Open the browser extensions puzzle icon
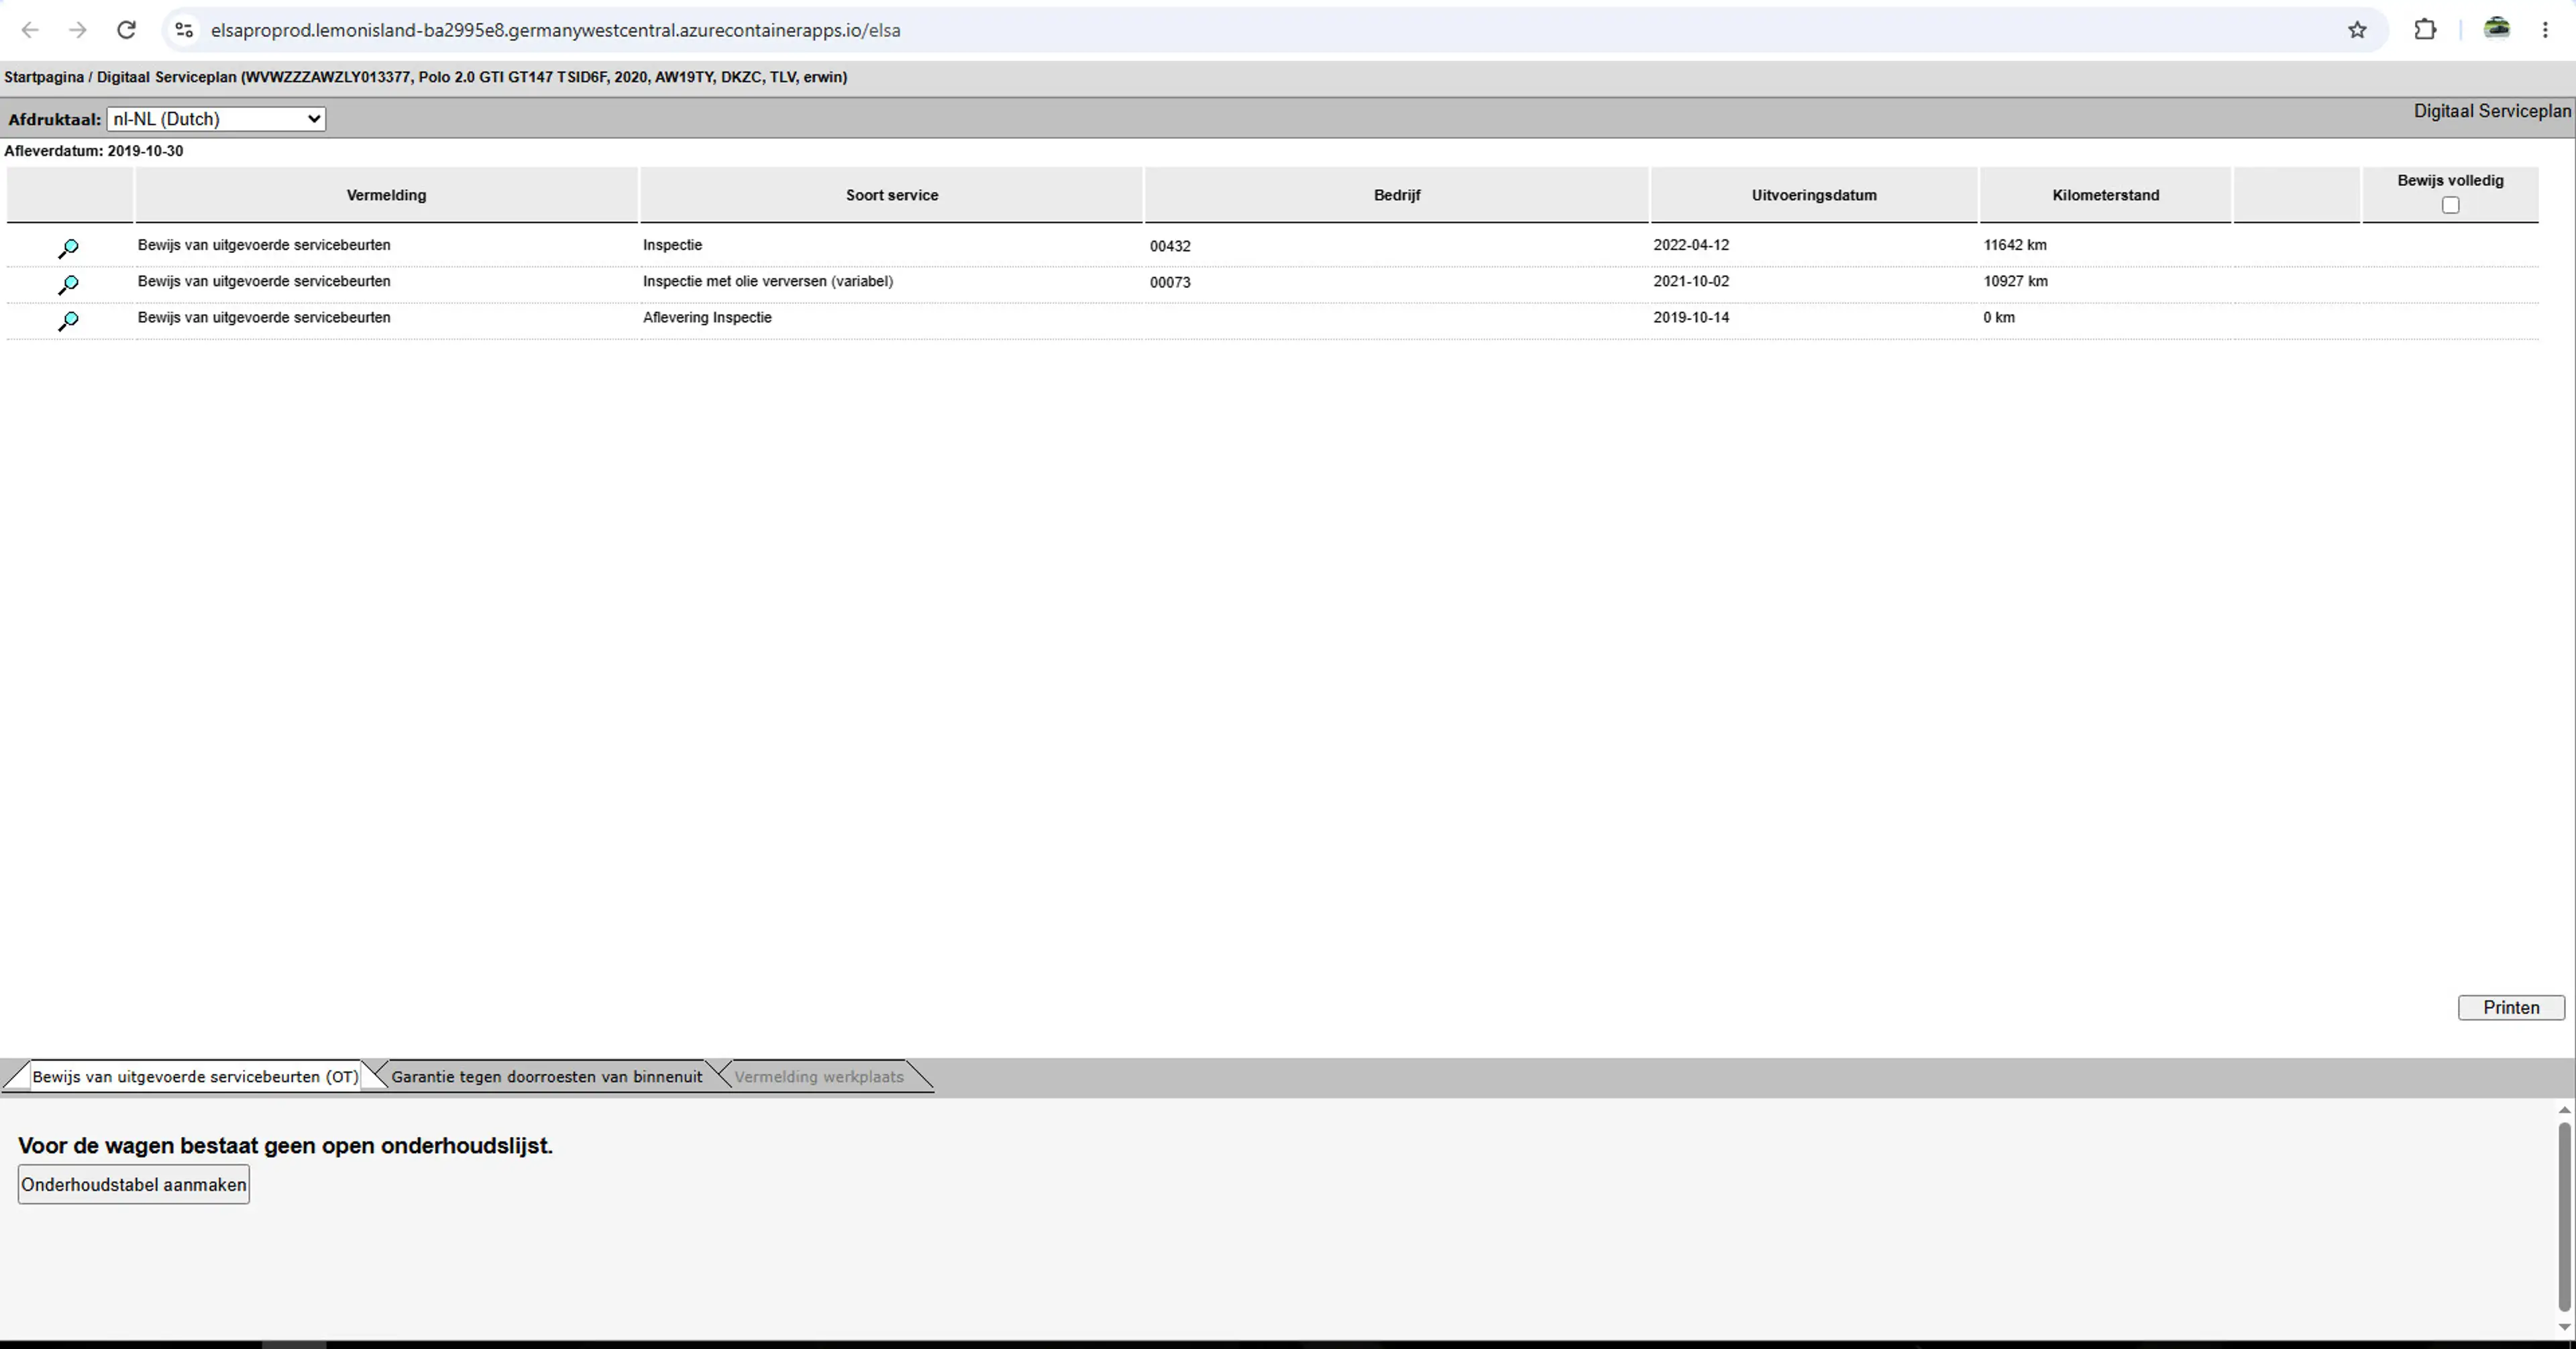 tap(2425, 30)
